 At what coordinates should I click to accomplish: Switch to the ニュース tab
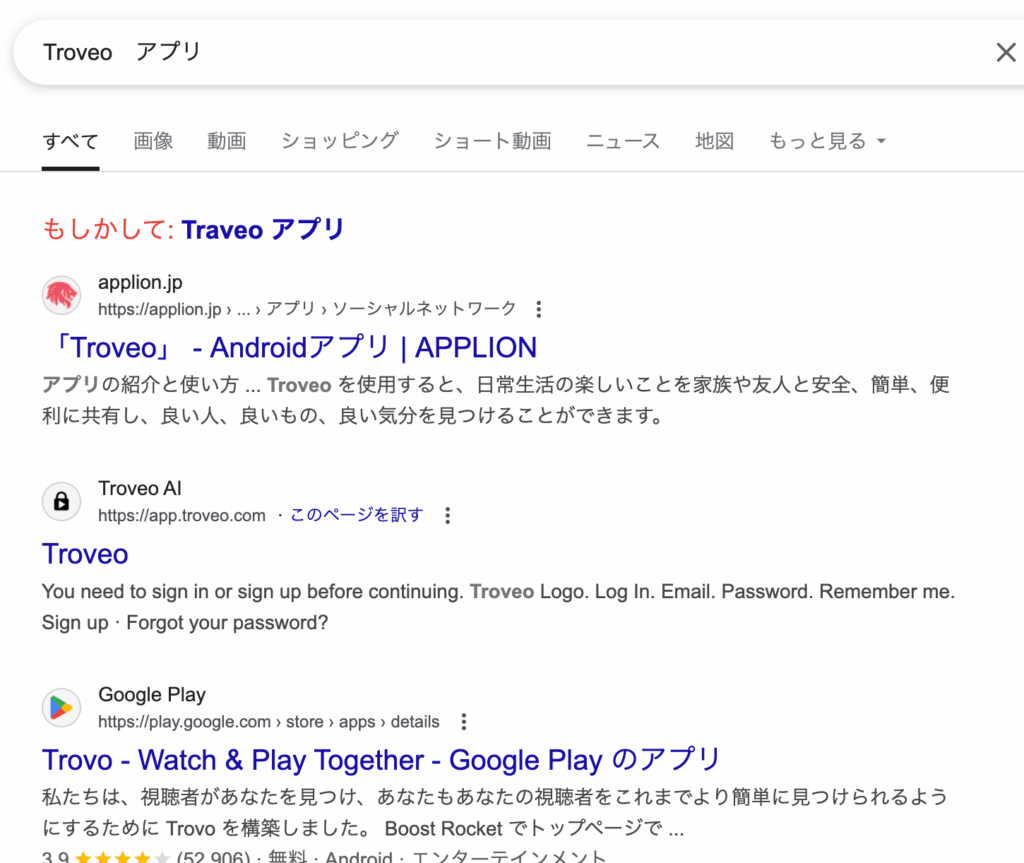[x=623, y=141]
